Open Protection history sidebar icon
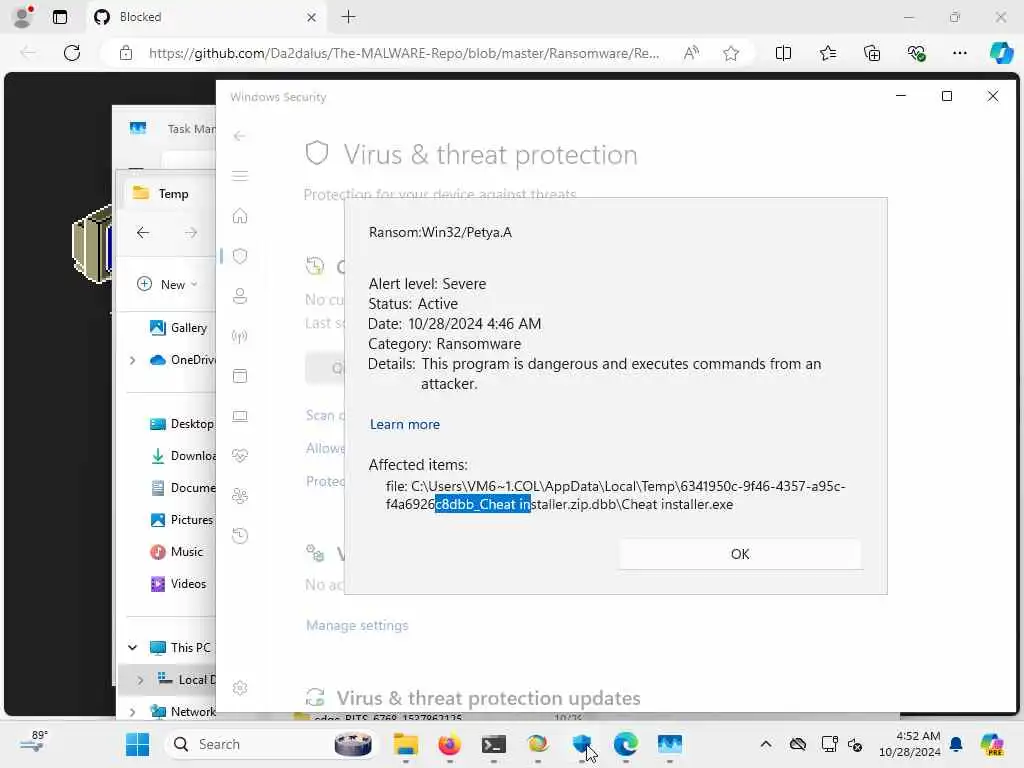The width and height of the screenshot is (1024, 768). pyautogui.click(x=240, y=536)
